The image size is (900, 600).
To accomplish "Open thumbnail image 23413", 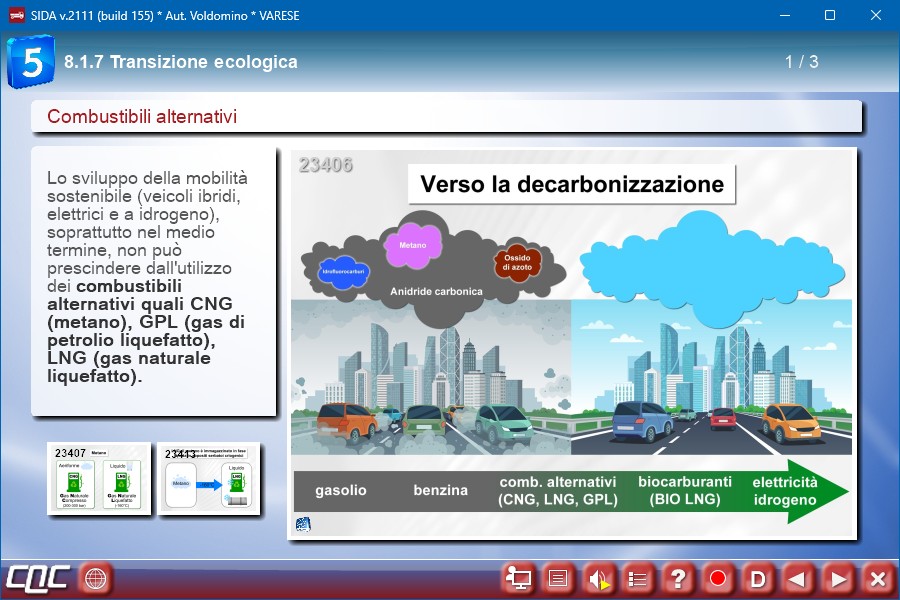I will [x=209, y=478].
